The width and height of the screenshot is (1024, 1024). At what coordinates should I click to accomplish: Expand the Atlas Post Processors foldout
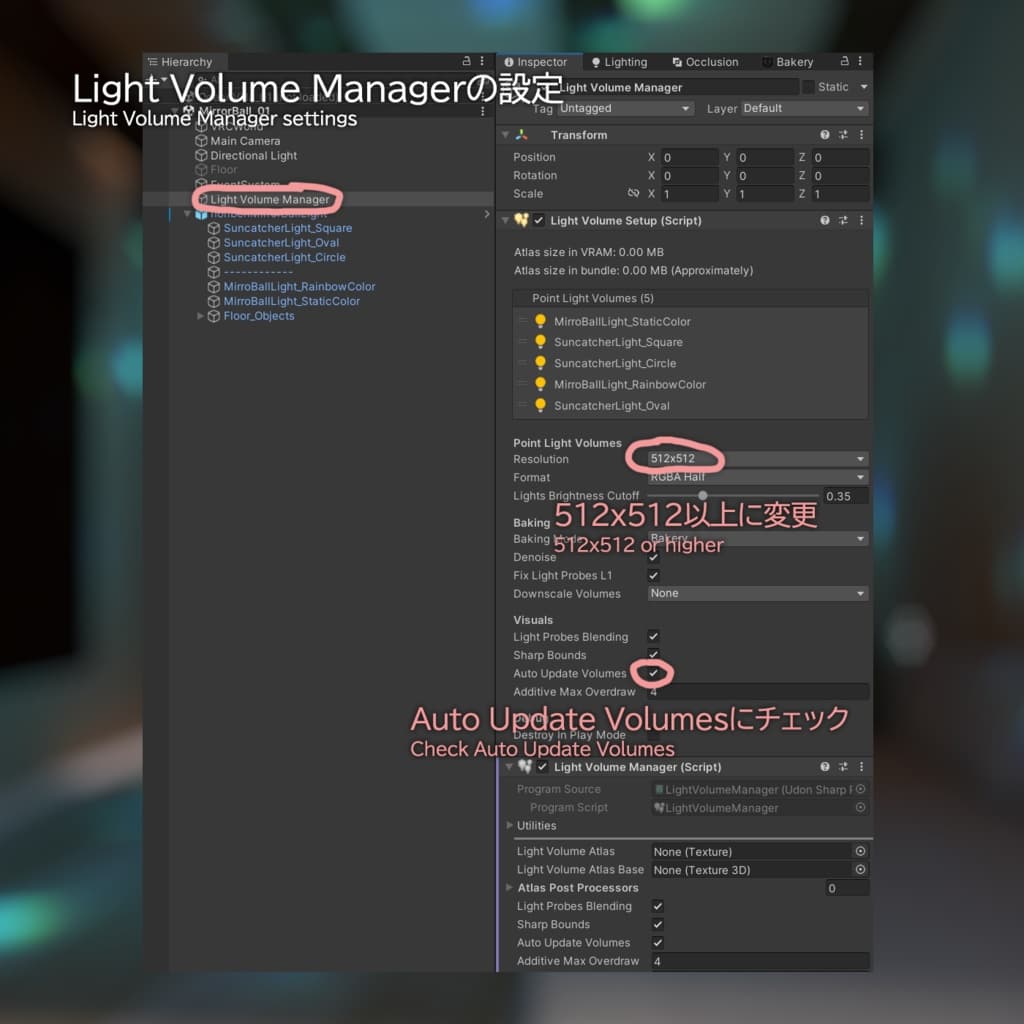(509, 888)
